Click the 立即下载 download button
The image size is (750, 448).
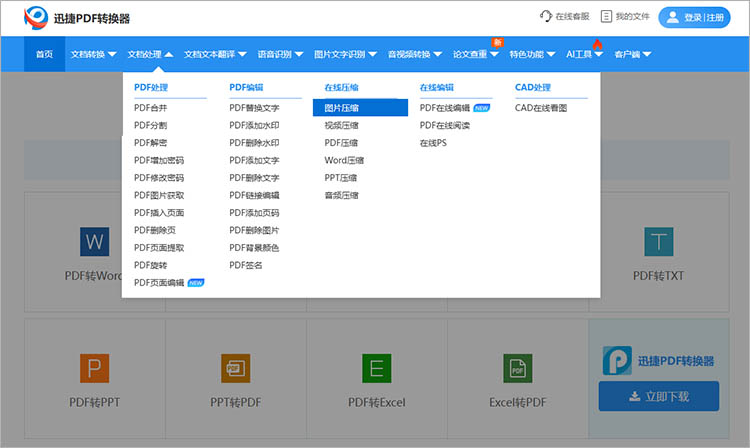click(659, 396)
